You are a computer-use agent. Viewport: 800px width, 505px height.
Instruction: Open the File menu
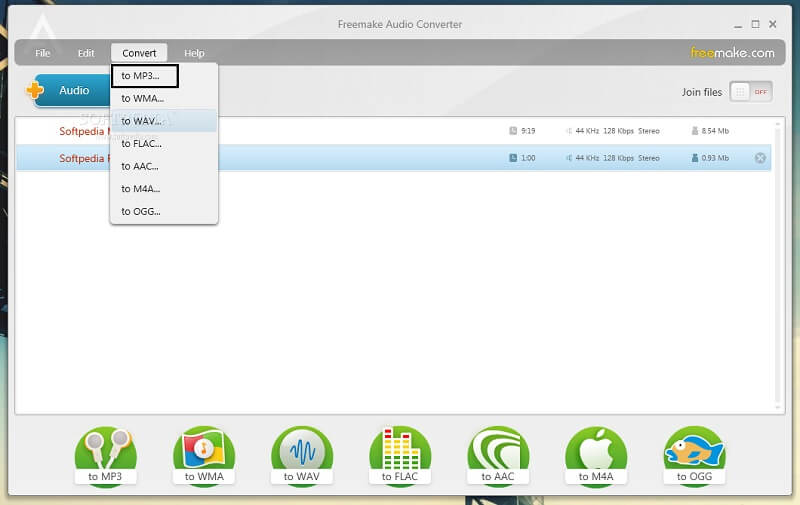click(x=43, y=53)
